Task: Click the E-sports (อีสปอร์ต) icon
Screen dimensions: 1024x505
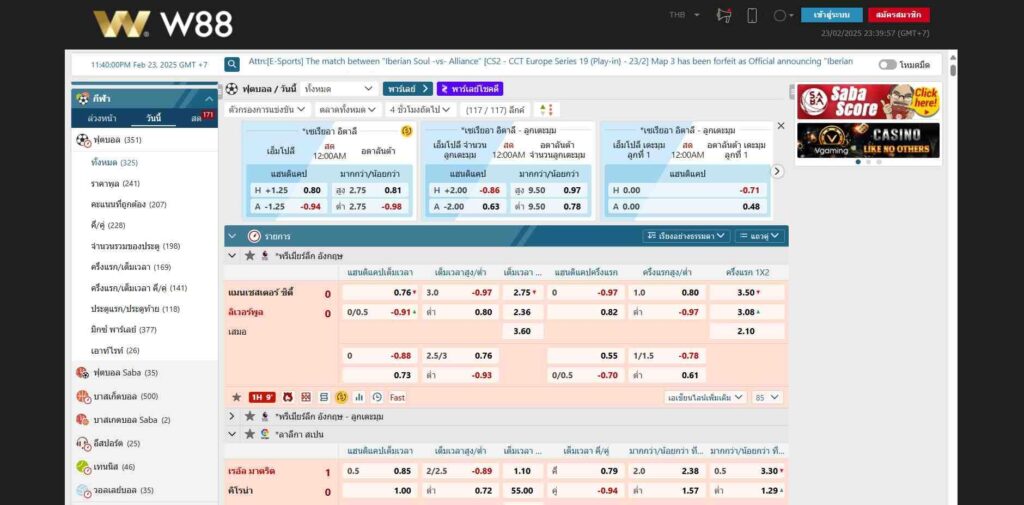Action: (x=82, y=444)
